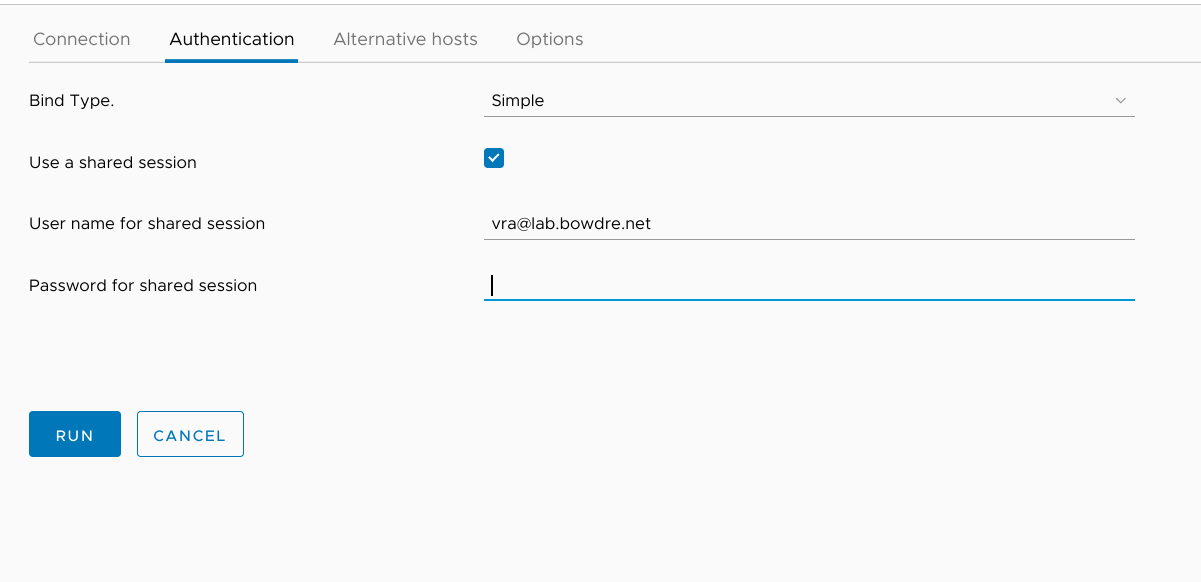Switch to the Connection tab
This screenshot has height=582, width=1201.
(82, 40)
